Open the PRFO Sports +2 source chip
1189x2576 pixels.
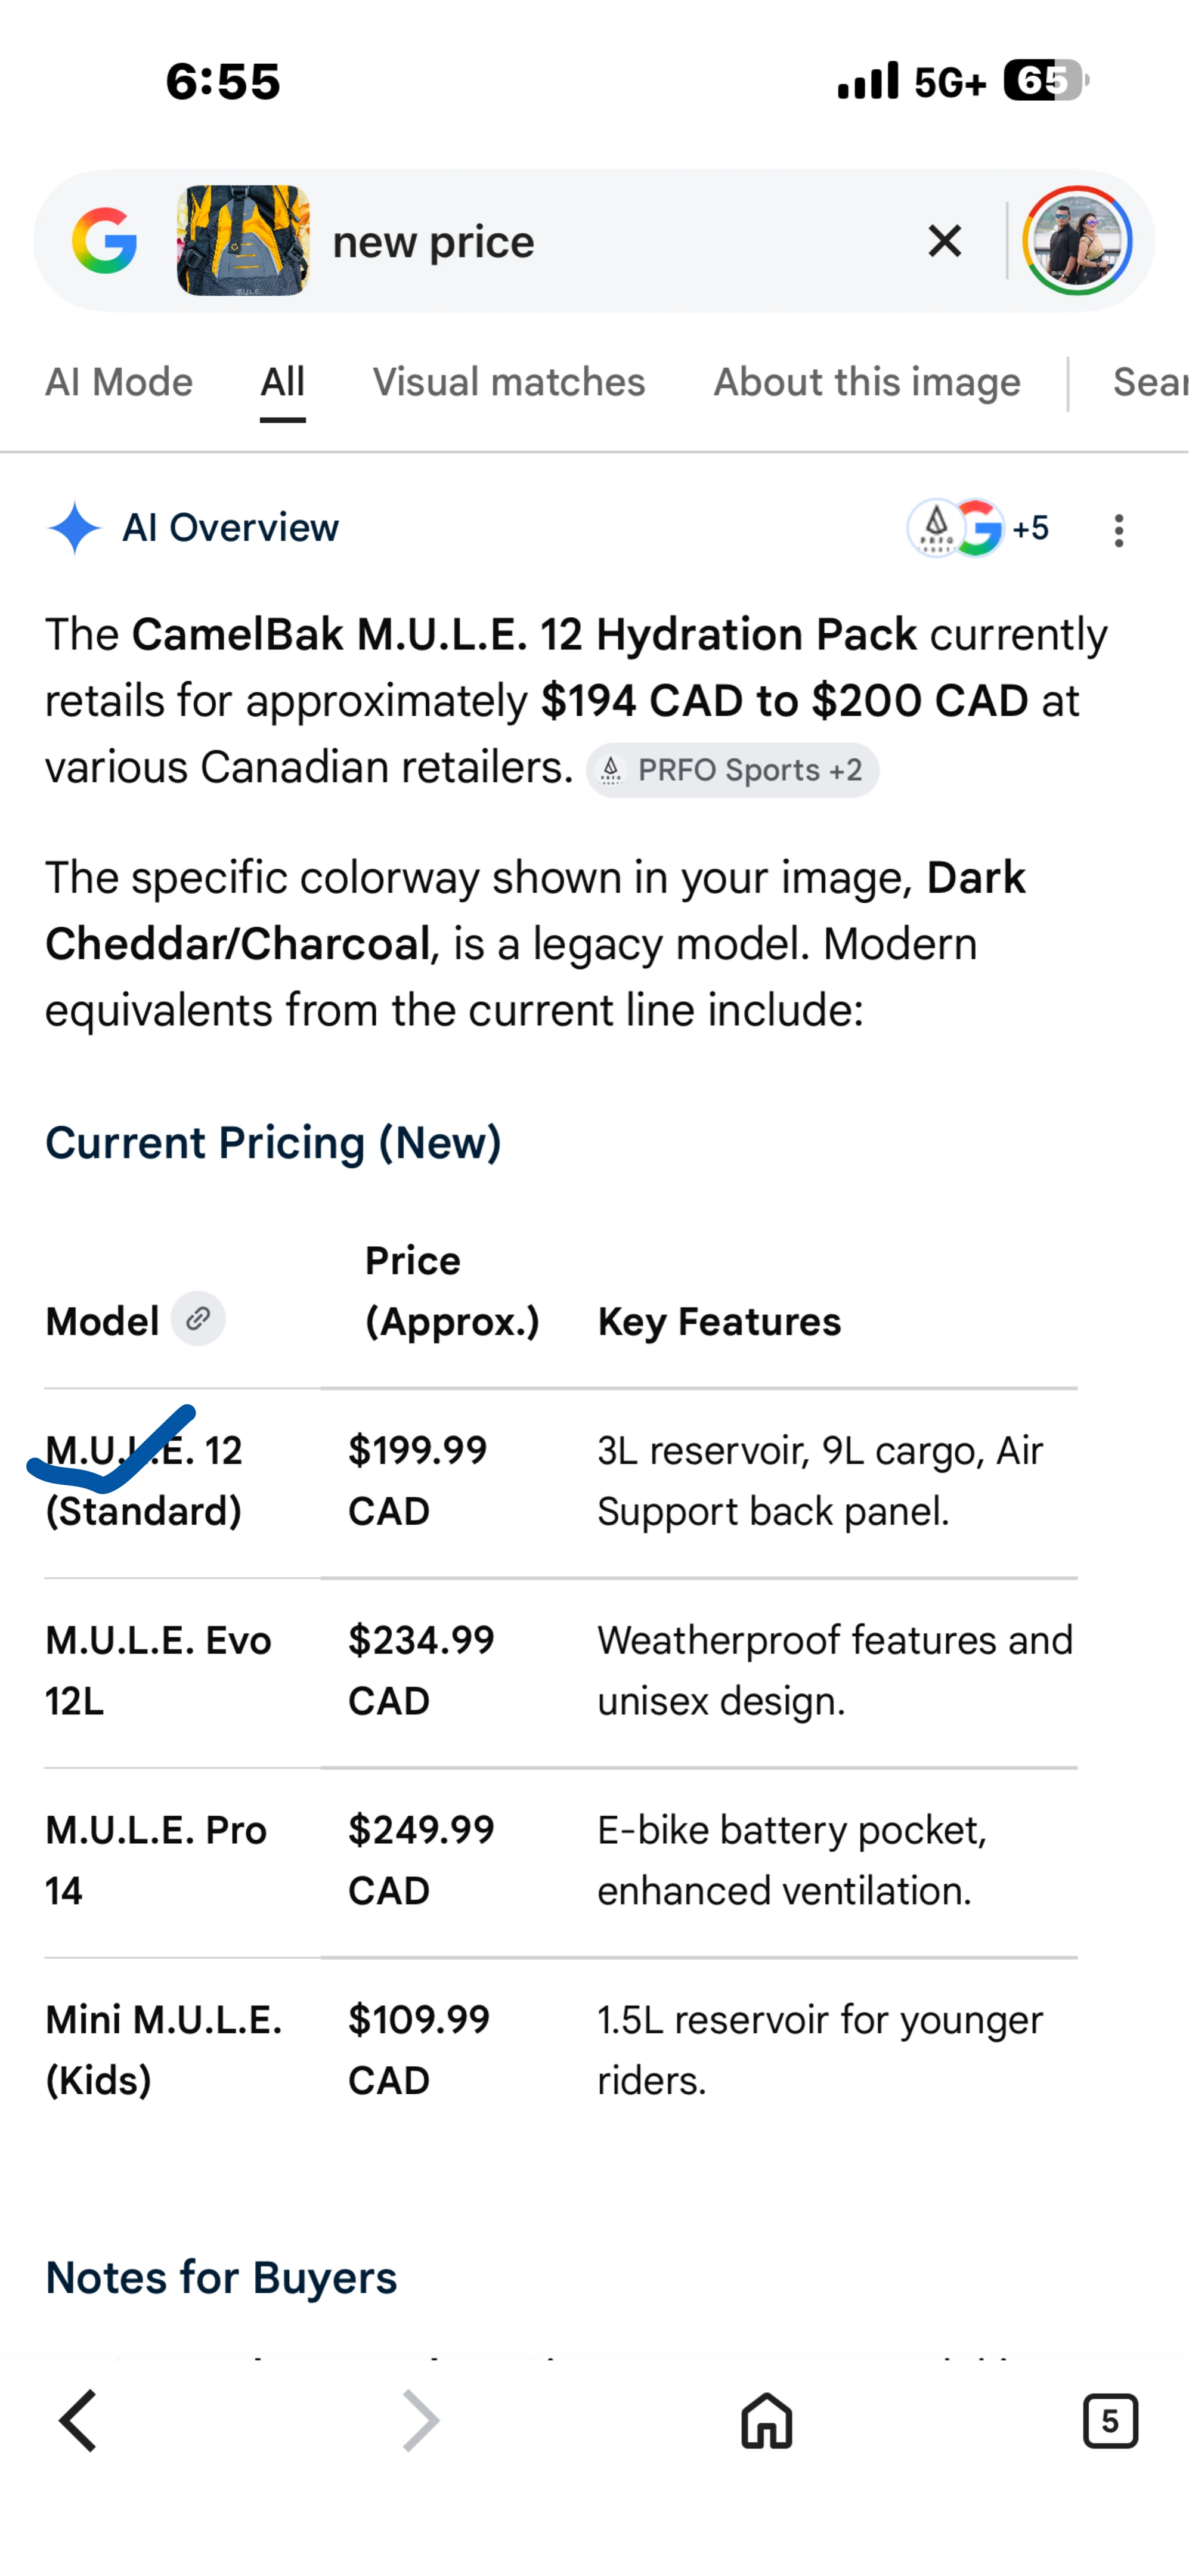coord(732,770)
